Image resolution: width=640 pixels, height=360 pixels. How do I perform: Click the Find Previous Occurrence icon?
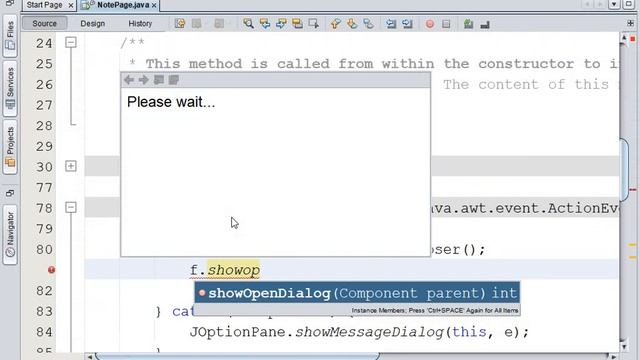point(264,24)
